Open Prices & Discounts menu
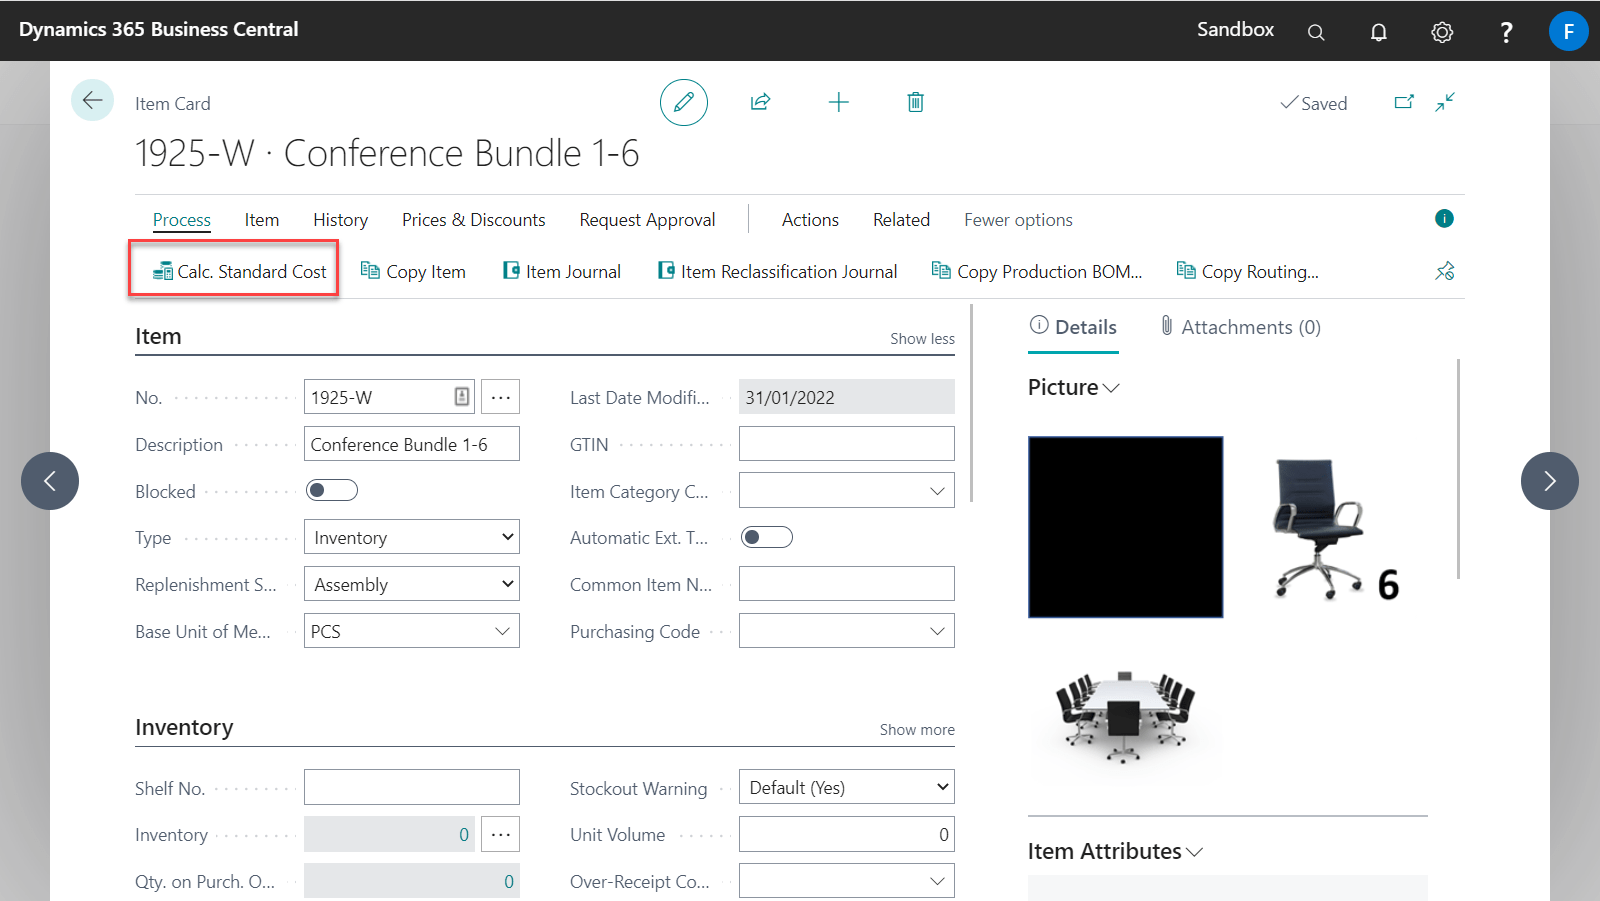 coord(474,220)
